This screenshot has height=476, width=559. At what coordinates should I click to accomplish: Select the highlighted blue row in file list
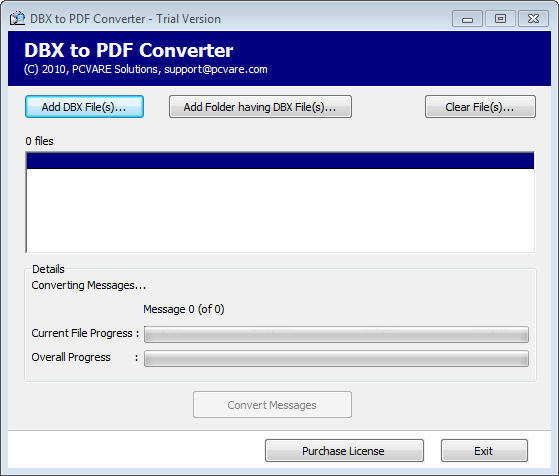point(280,161)
